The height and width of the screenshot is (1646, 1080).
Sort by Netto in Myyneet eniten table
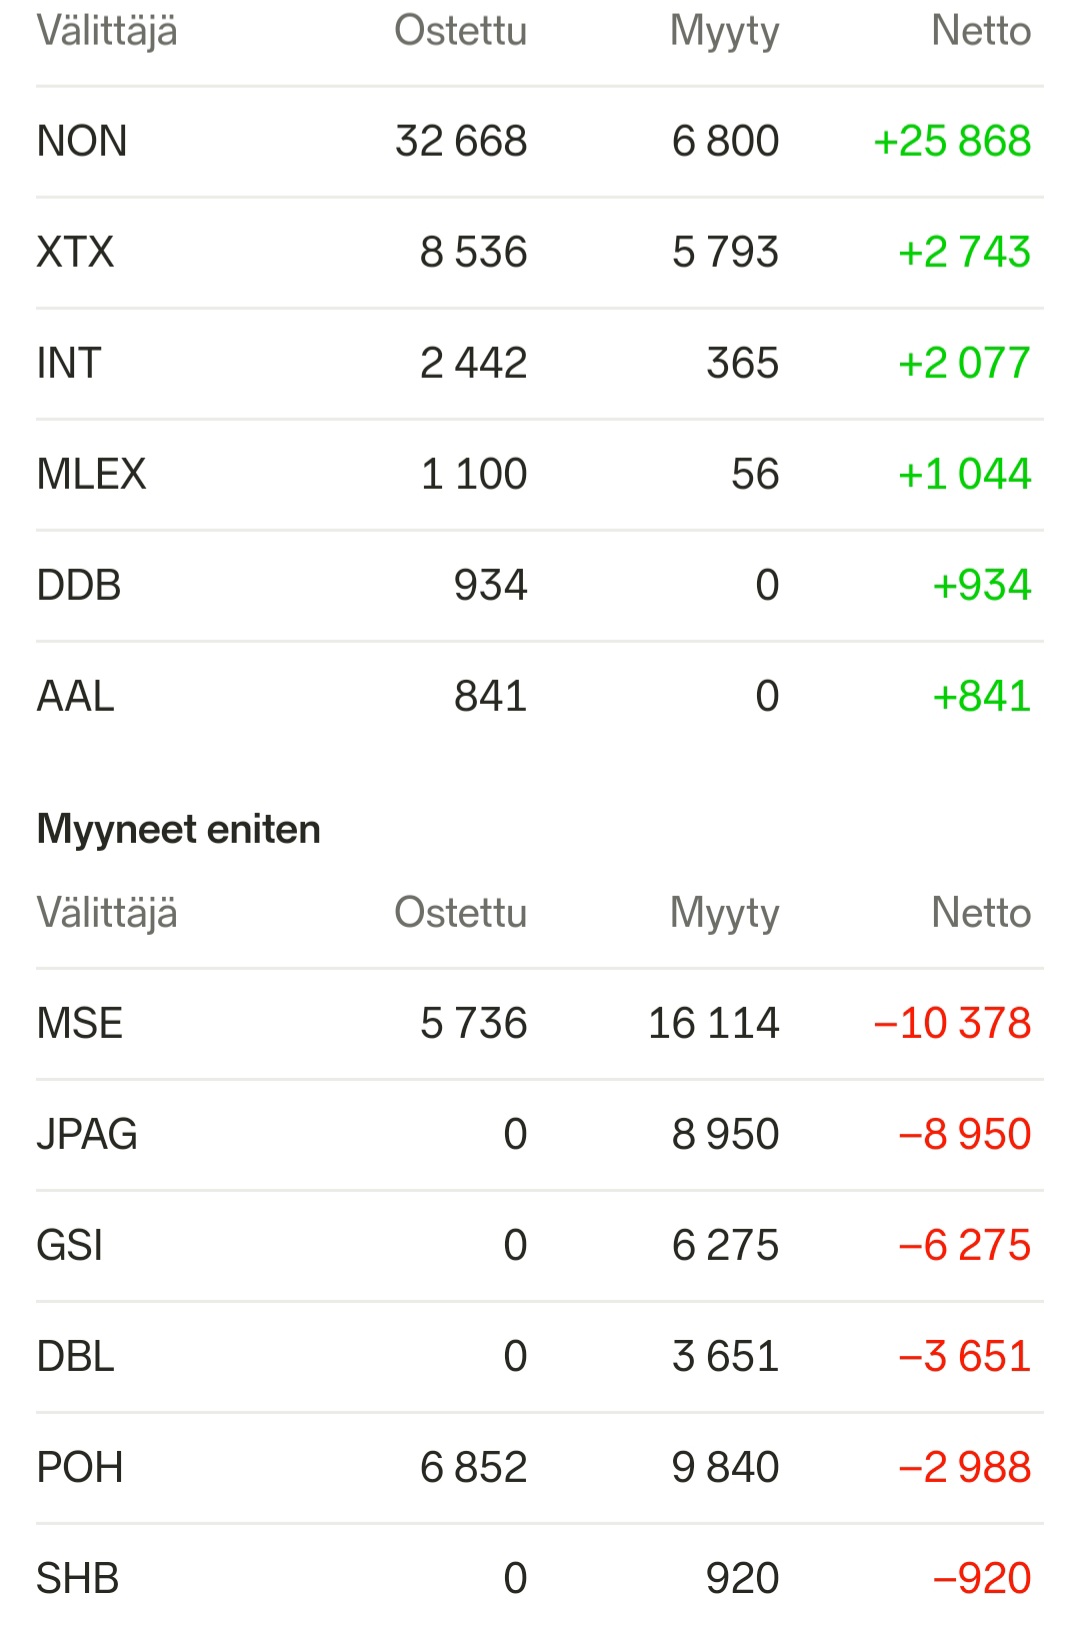[x=980, y=912]
